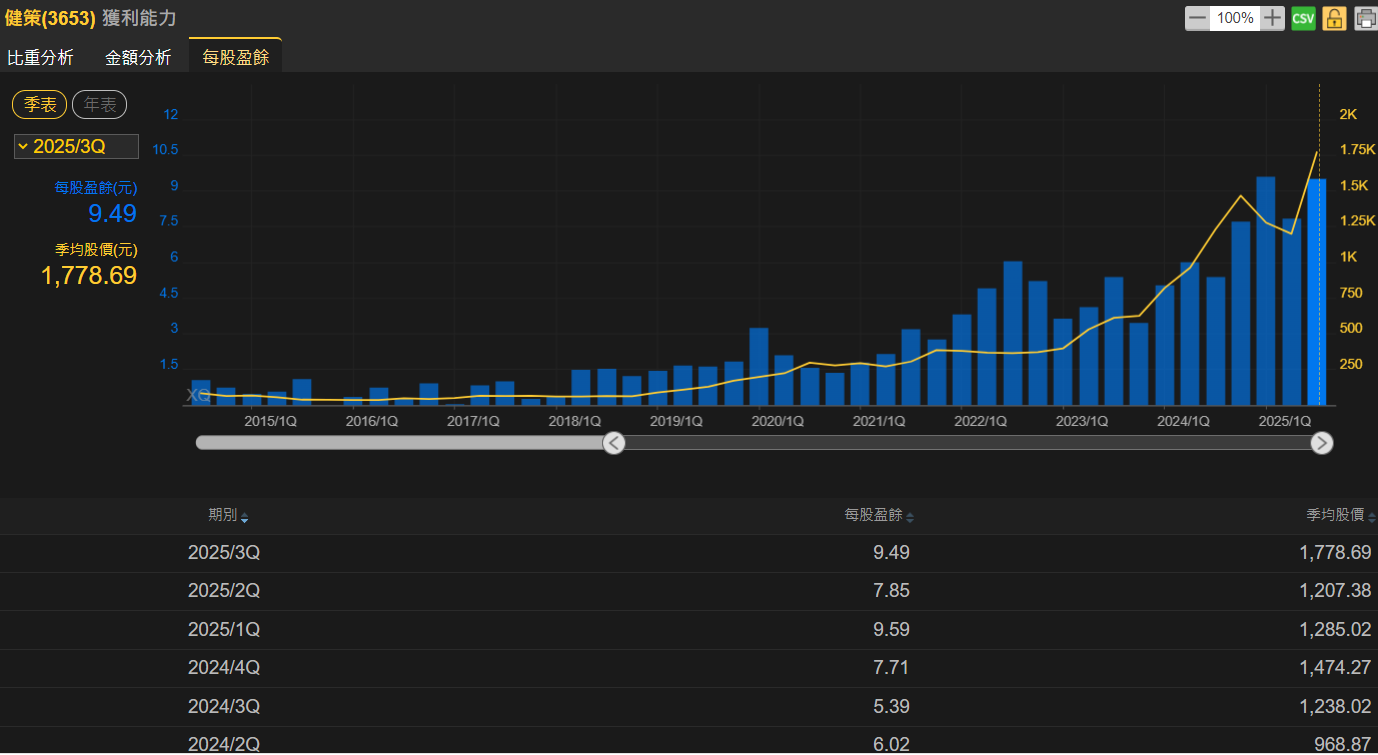Switch to the 年表 yearly toggle
Image resolution: width=1378 pixels, height=755 pixels.
(99, 105)
